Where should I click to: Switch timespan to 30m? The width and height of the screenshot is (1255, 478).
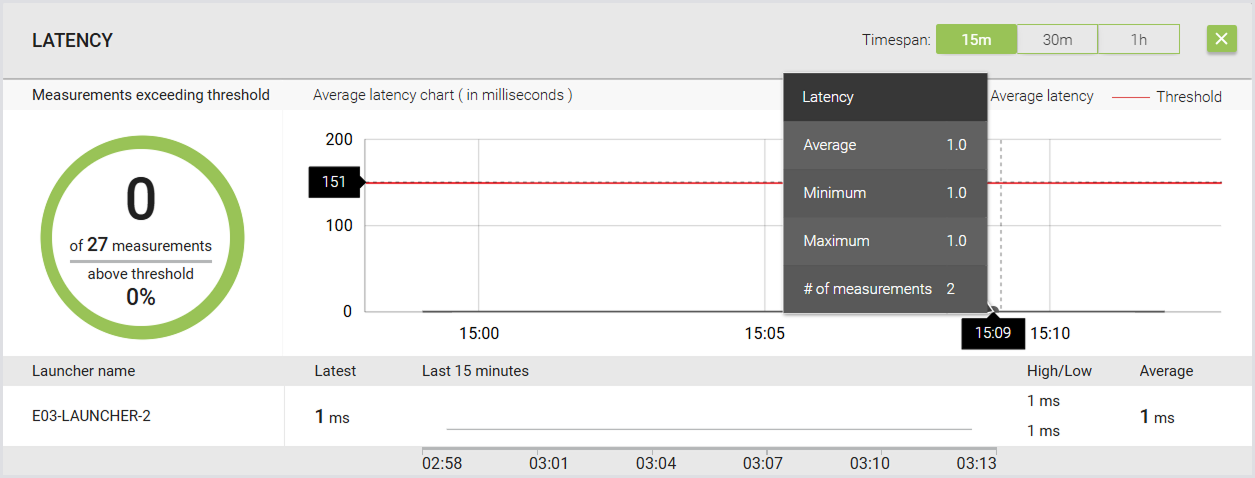click(x=1057, y=39)
